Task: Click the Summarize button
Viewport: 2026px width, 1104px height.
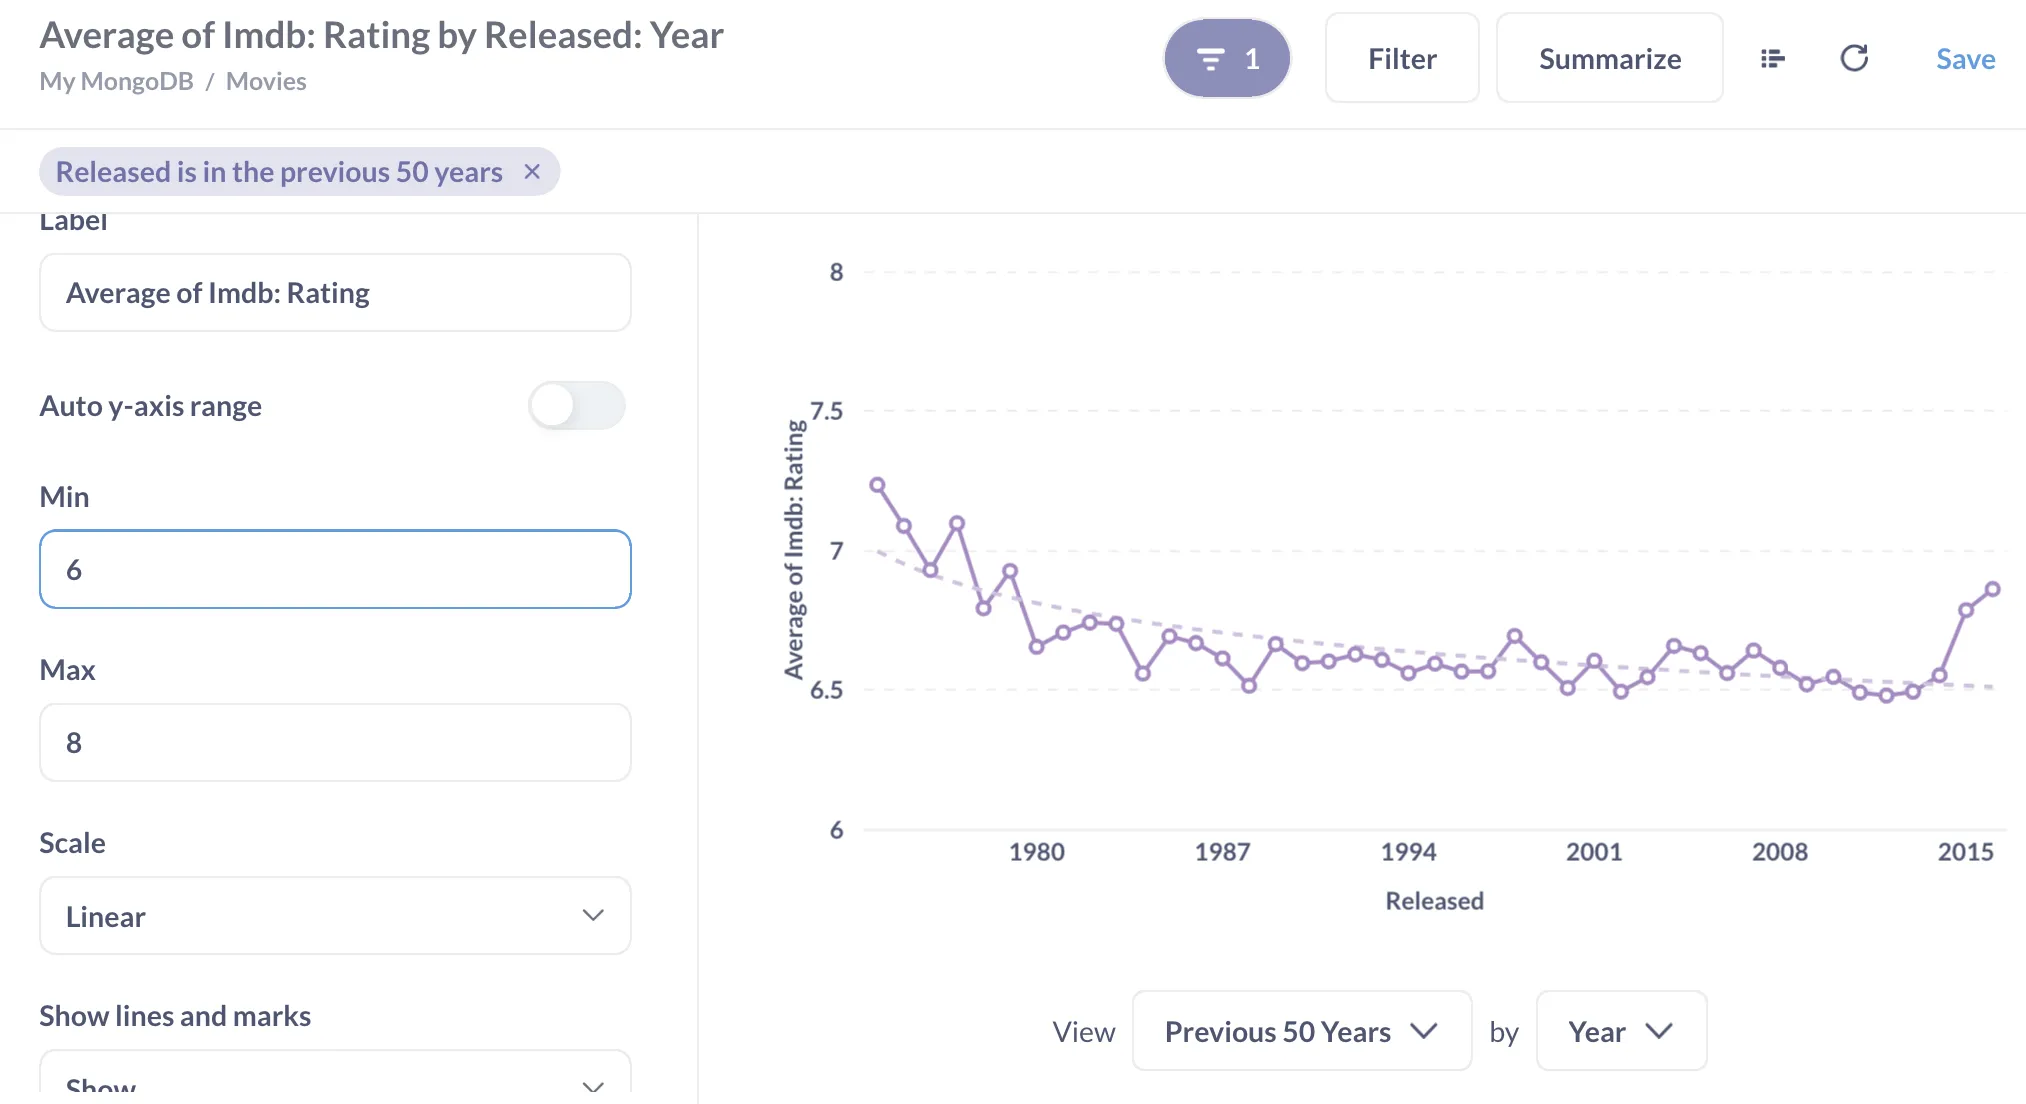Action: pos(1609,59)
